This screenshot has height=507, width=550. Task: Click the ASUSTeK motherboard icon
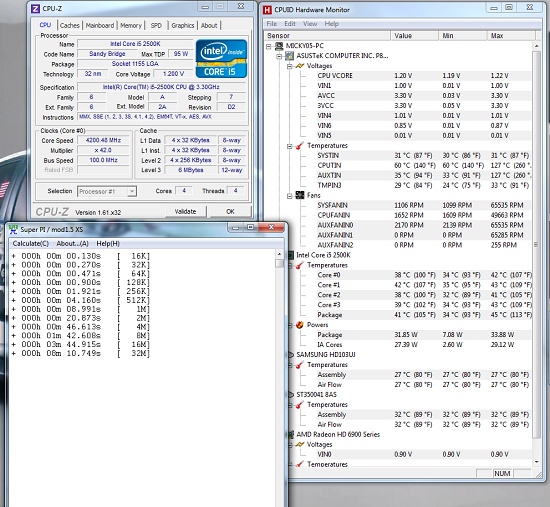(289, 56)
